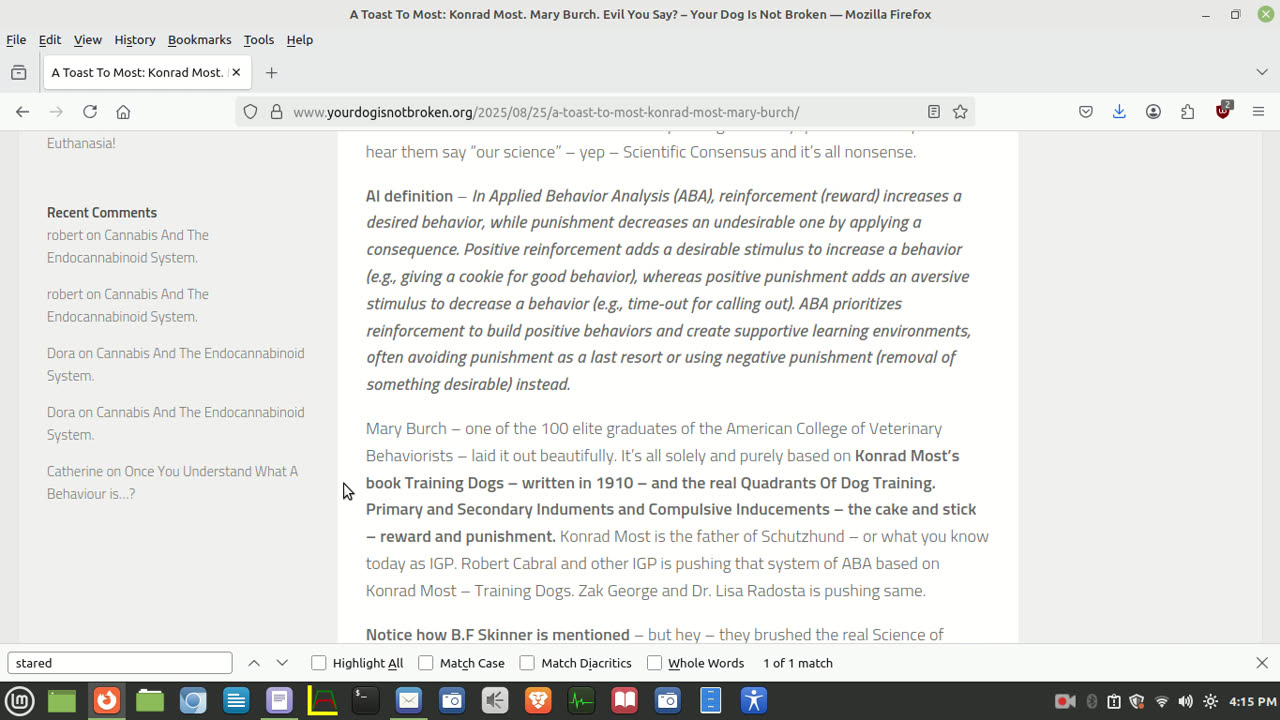This screenshot has width=1280, height=720.
Task: Open the File menu
Action: pos(16,40)
